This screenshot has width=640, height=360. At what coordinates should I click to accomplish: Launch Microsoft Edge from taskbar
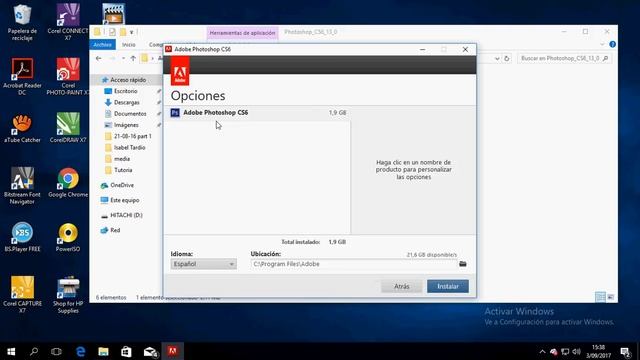coord(80,351)
